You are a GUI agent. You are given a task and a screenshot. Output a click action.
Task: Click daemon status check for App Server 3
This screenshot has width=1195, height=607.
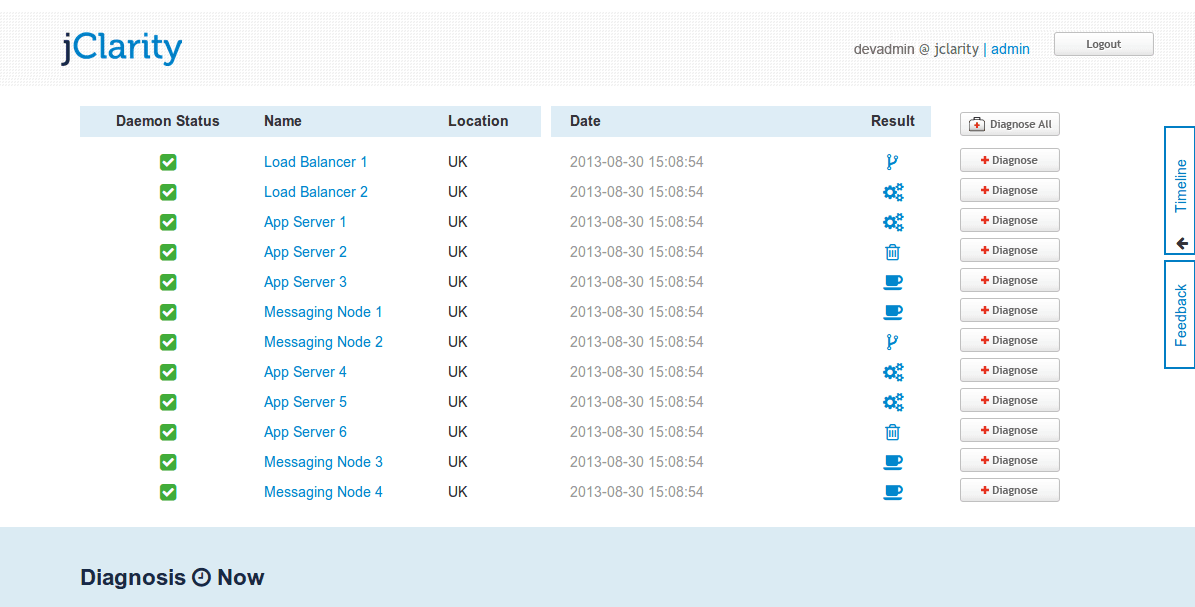coord(168,282)
